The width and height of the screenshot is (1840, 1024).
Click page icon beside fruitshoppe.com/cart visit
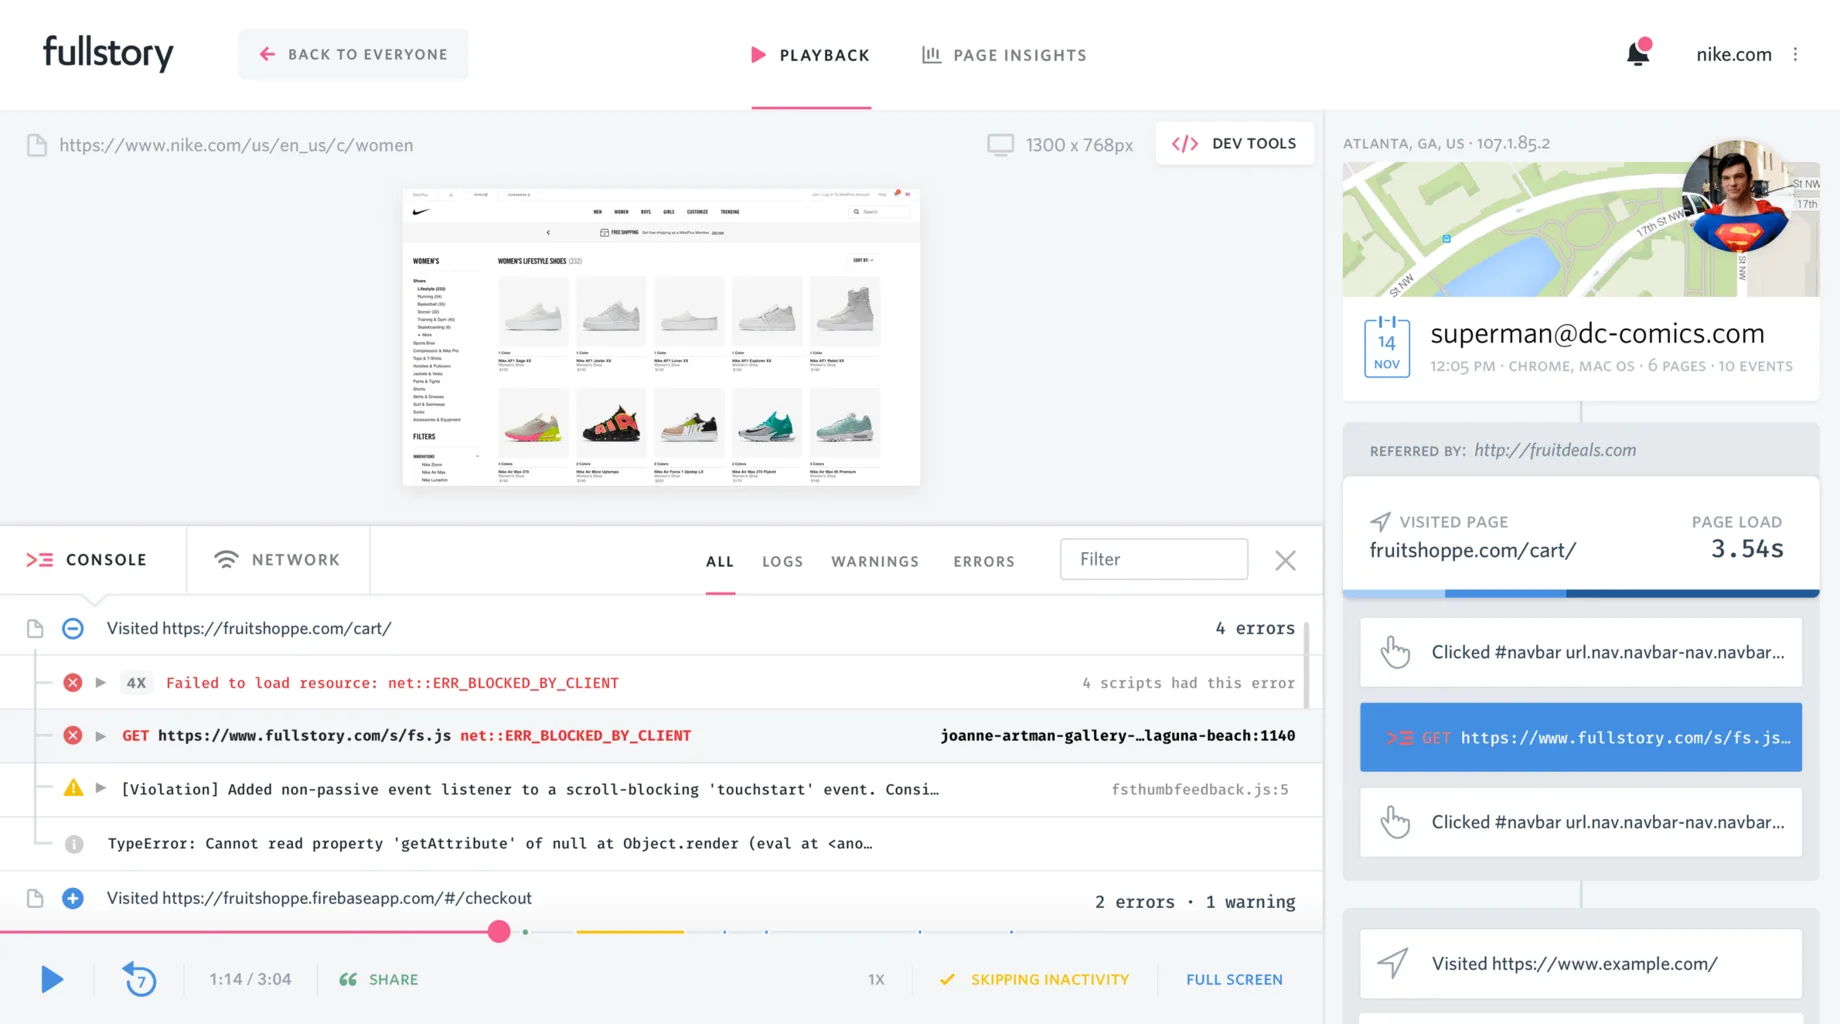[x=35, y=628]
